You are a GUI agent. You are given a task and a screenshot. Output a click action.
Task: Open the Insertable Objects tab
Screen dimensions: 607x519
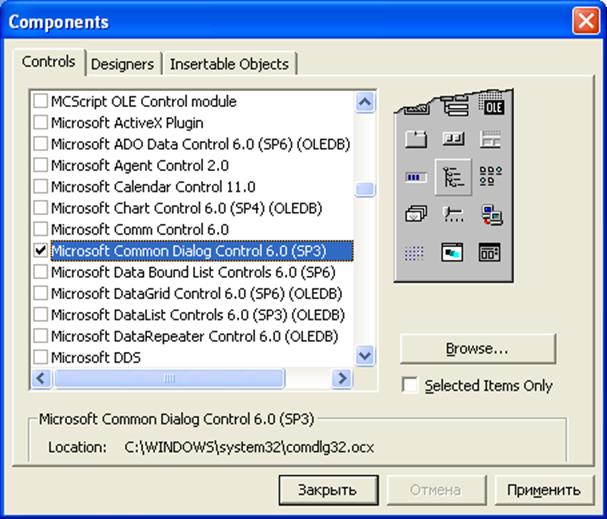coord(230,64)
